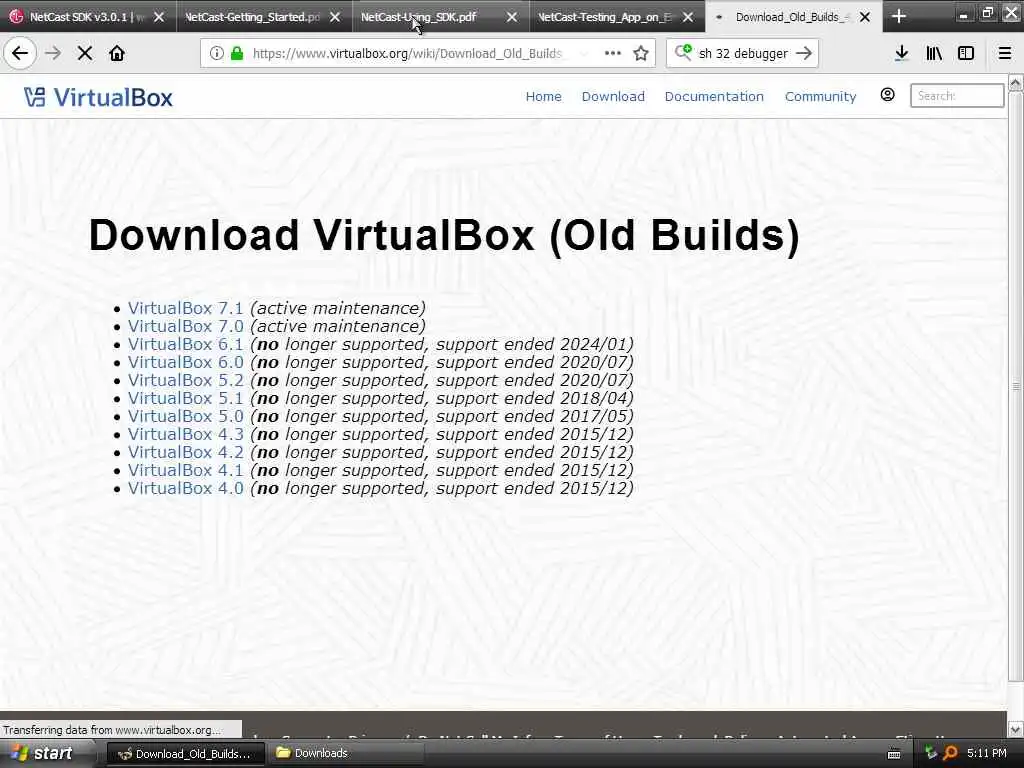
Task: Click the keyboard icon in taskbar
Action: click(894, 754)
